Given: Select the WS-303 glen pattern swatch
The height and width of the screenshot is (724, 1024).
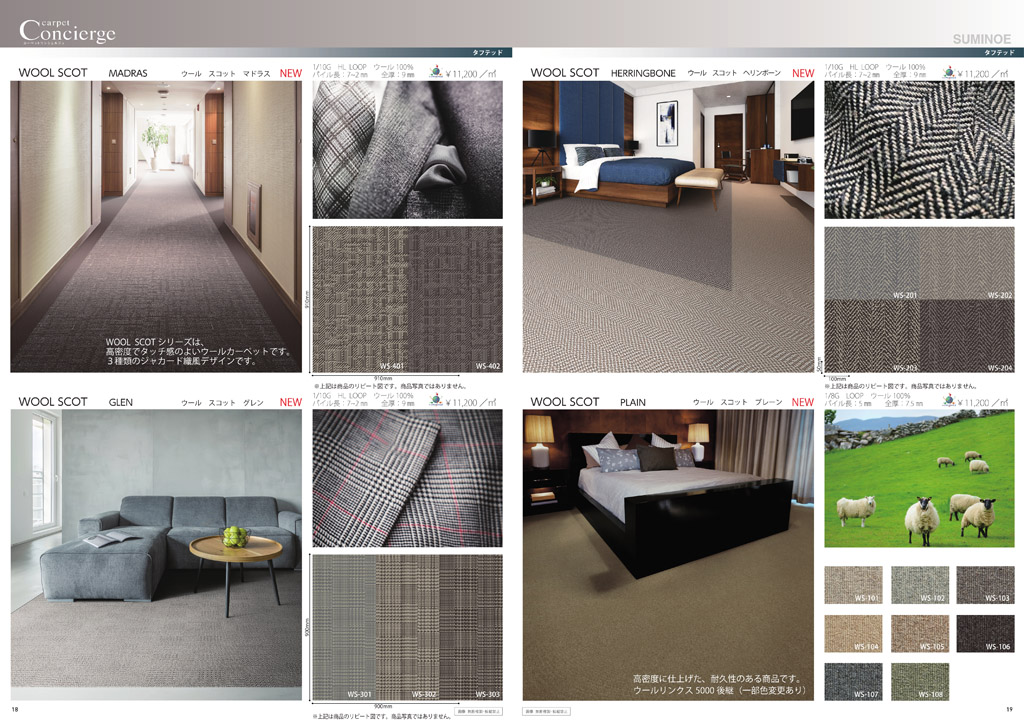Looking at the screenshot, I should pos(471,627).
